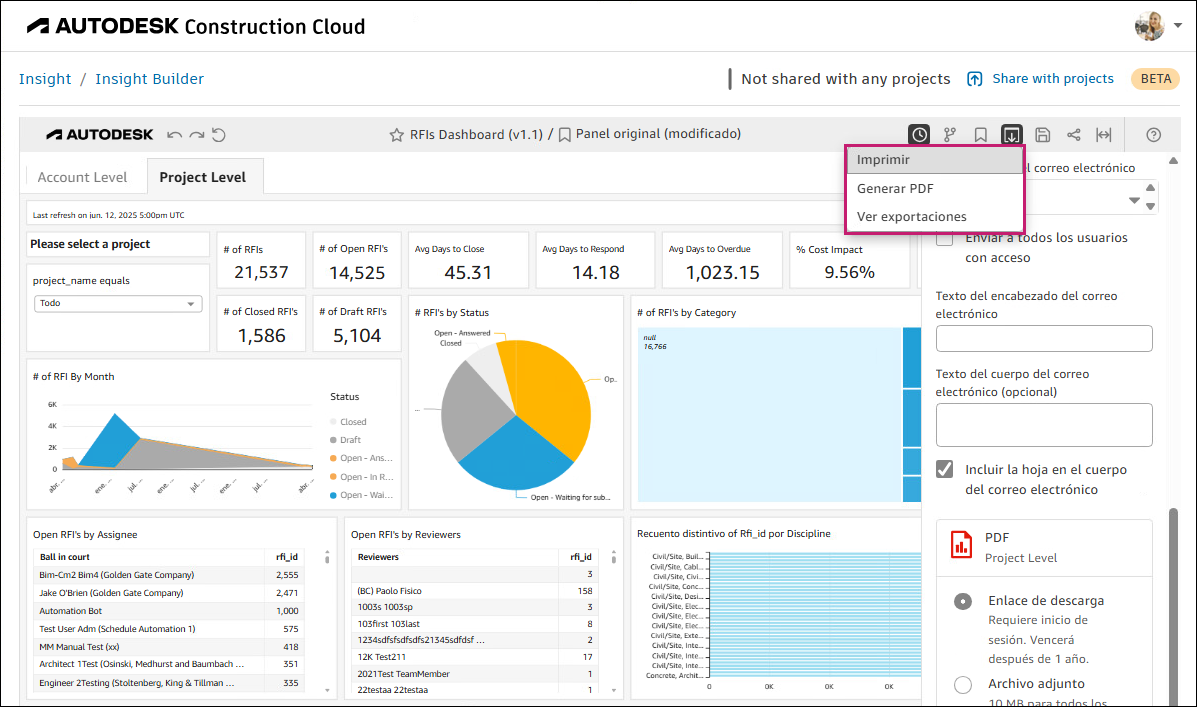
Task: Click the save floppy disk icon
Action: [1043, 134]
